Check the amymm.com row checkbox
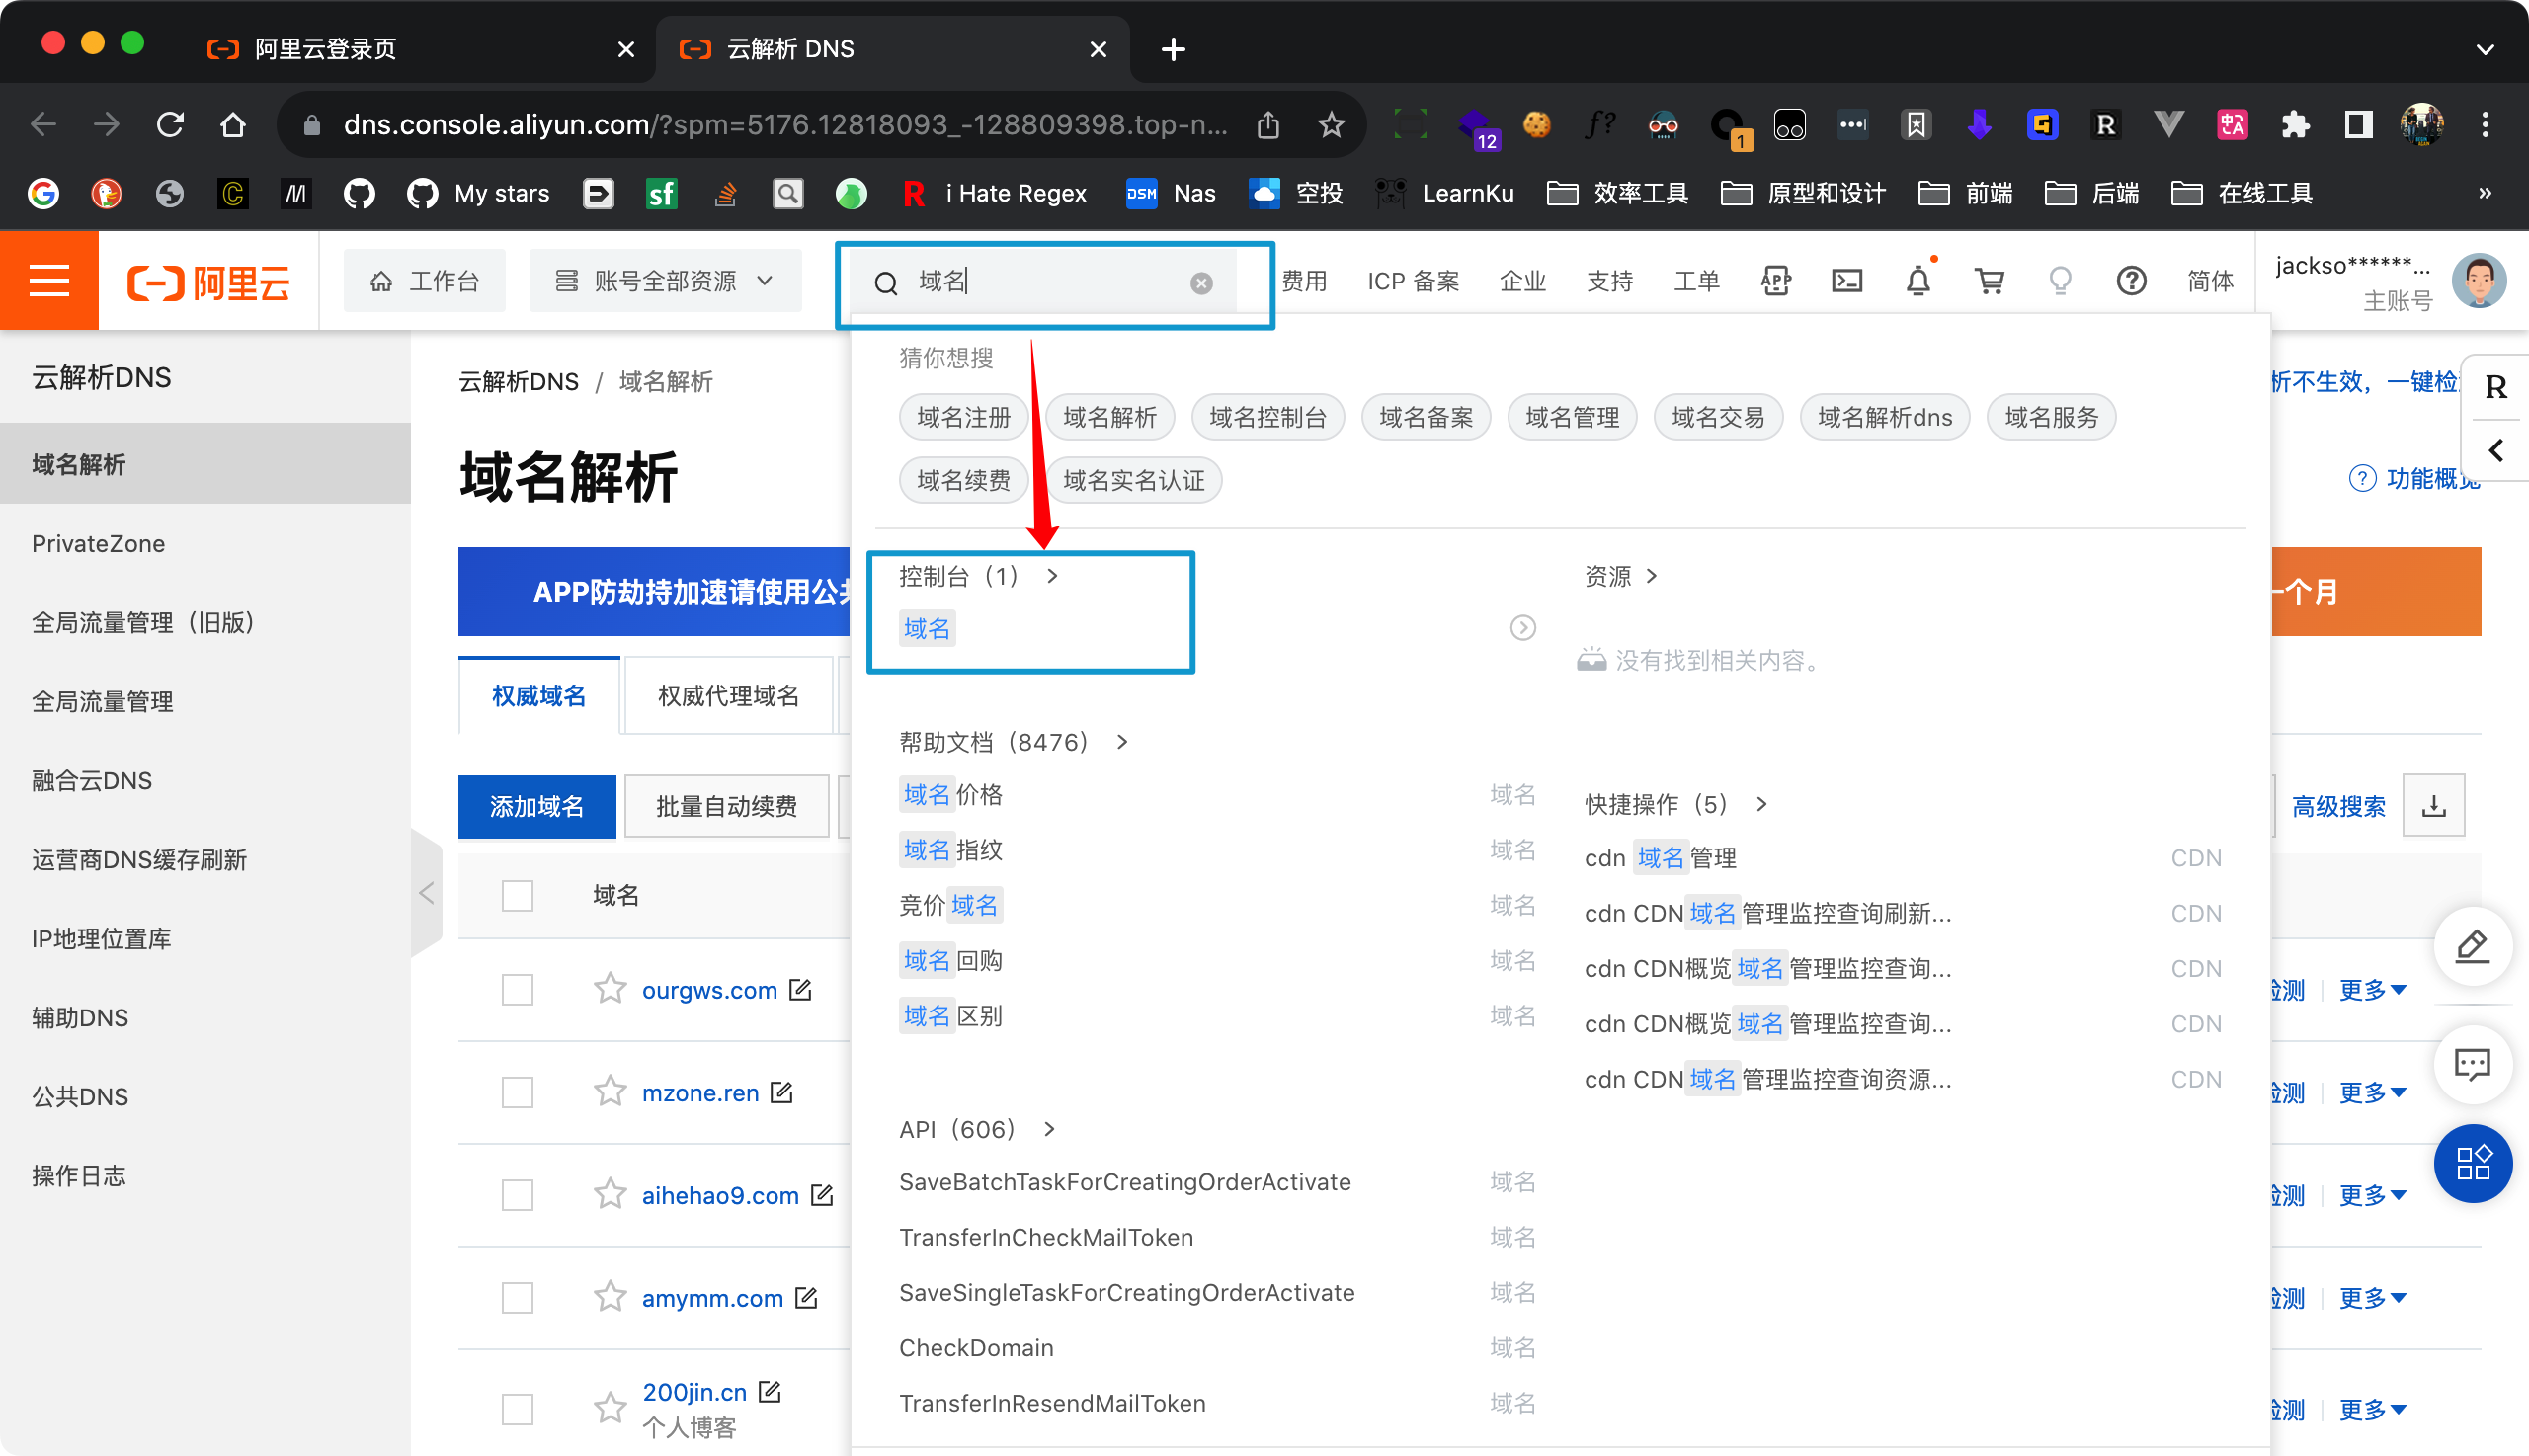Image resolution: width=2529 pixels, height=1456 pixels. [517, 1297]
